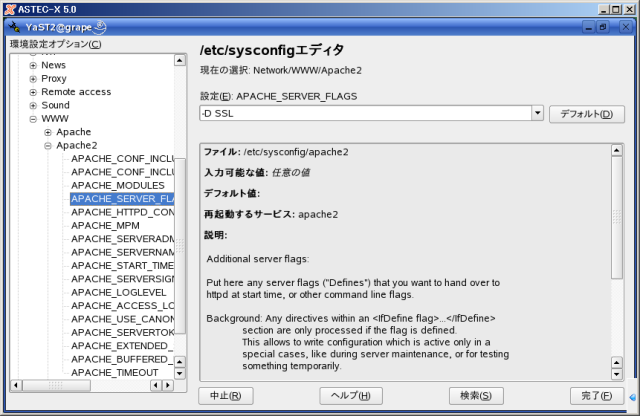Collapse the Apache2 tree node
Screen dimensions: 640x416
click(47, 145)
